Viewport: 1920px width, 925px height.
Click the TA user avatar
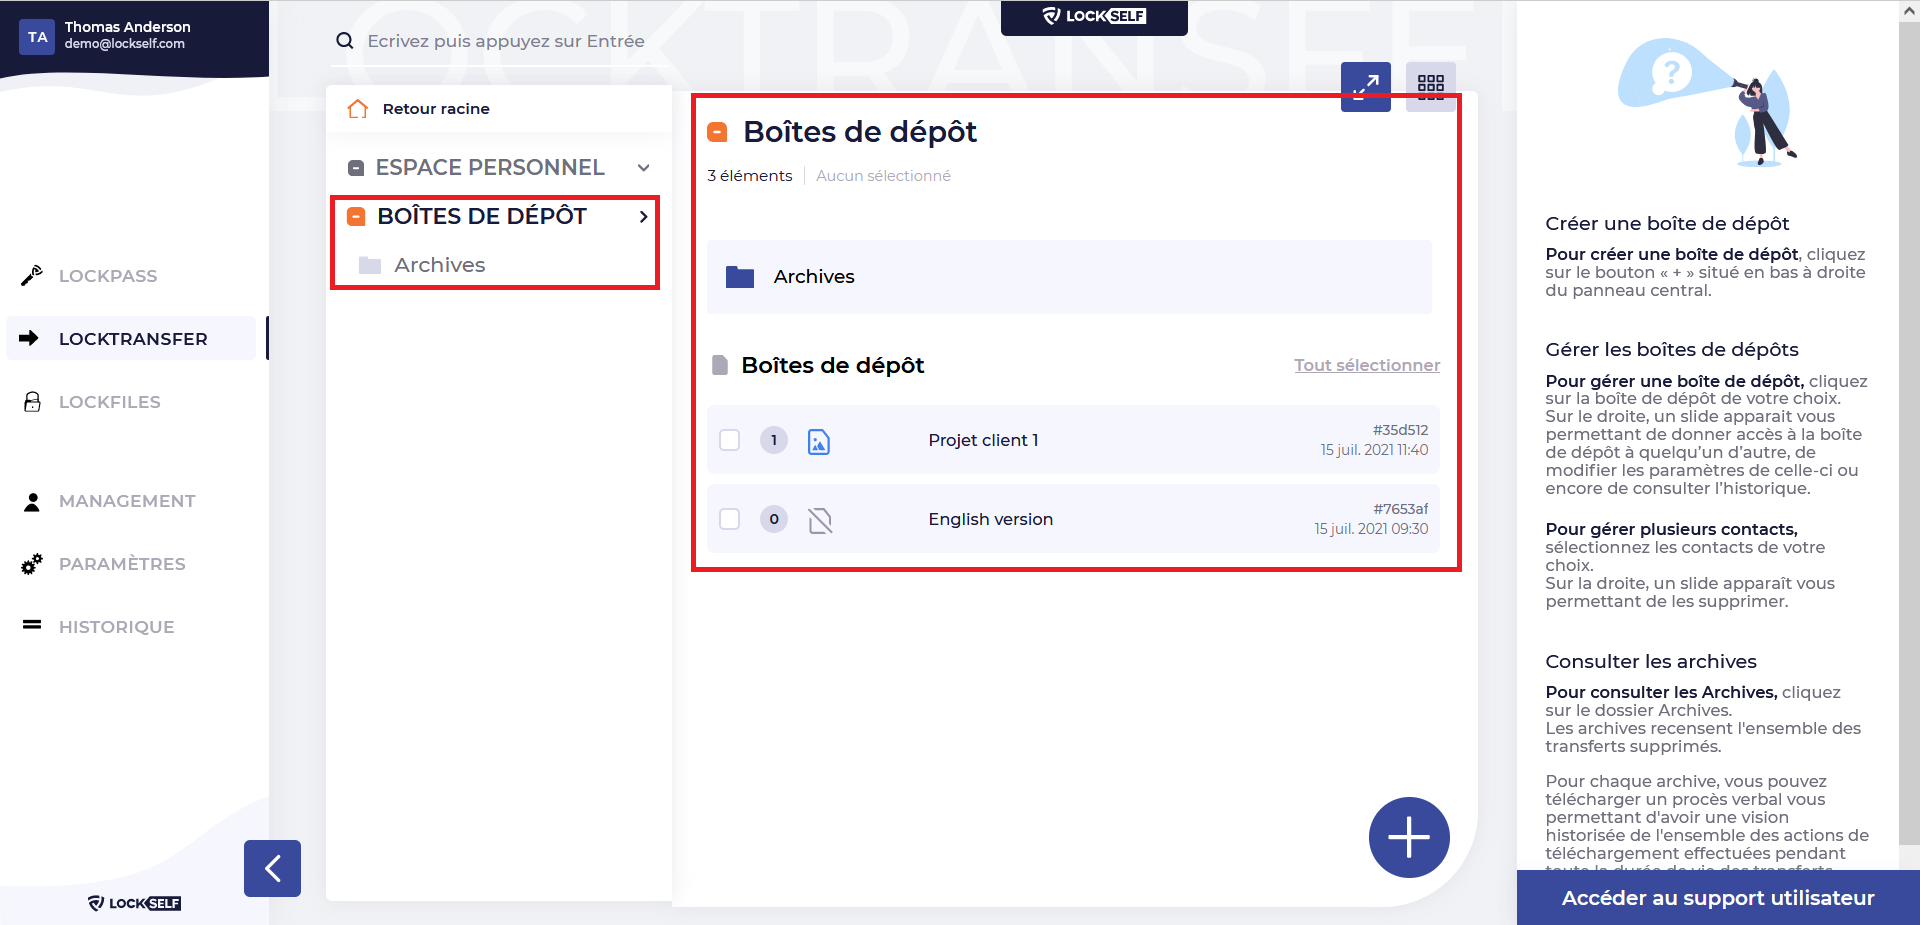coord(37,37)
